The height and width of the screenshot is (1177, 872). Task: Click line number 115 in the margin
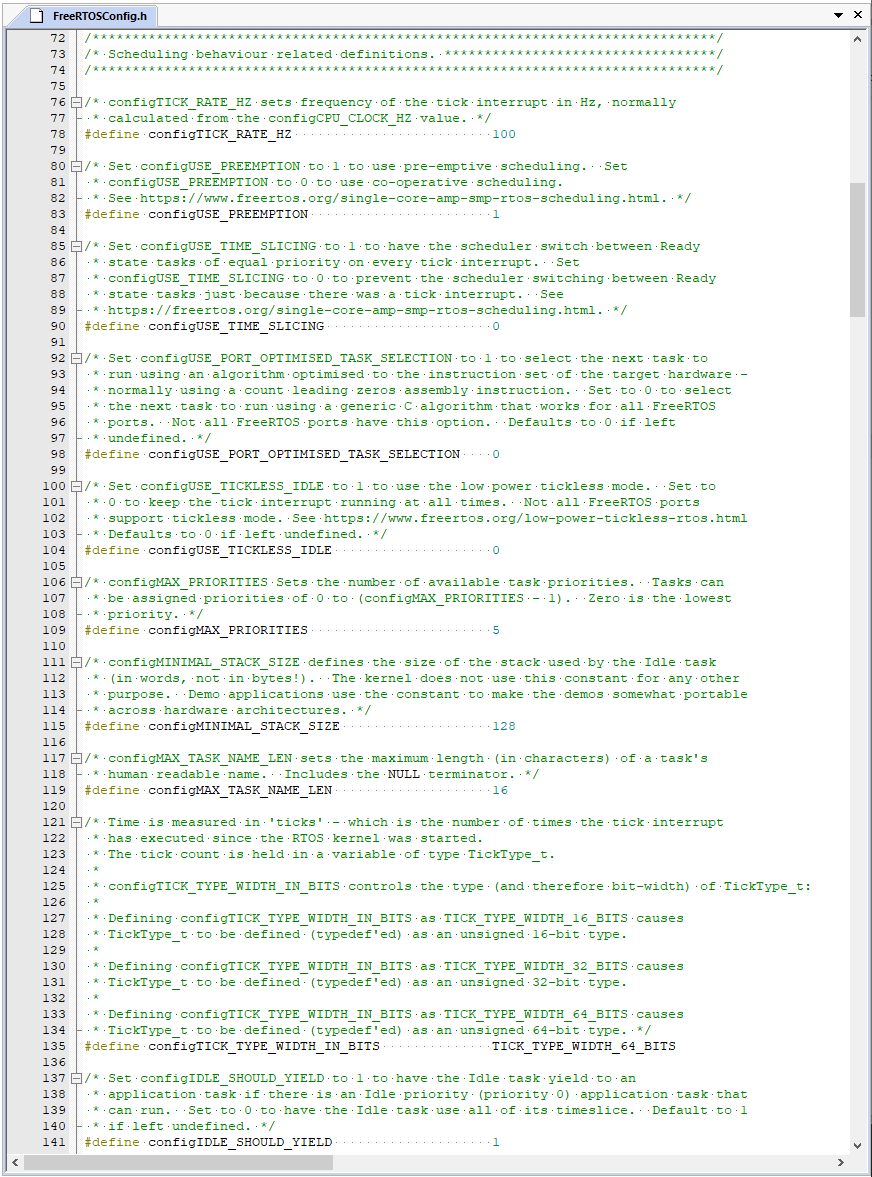[53, 727]
